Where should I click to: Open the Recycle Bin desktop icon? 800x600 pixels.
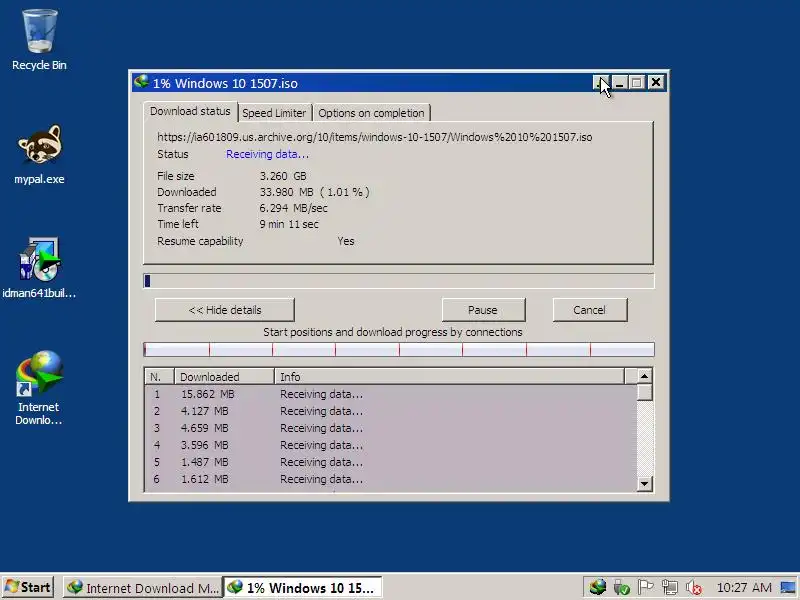click(39, 39)
